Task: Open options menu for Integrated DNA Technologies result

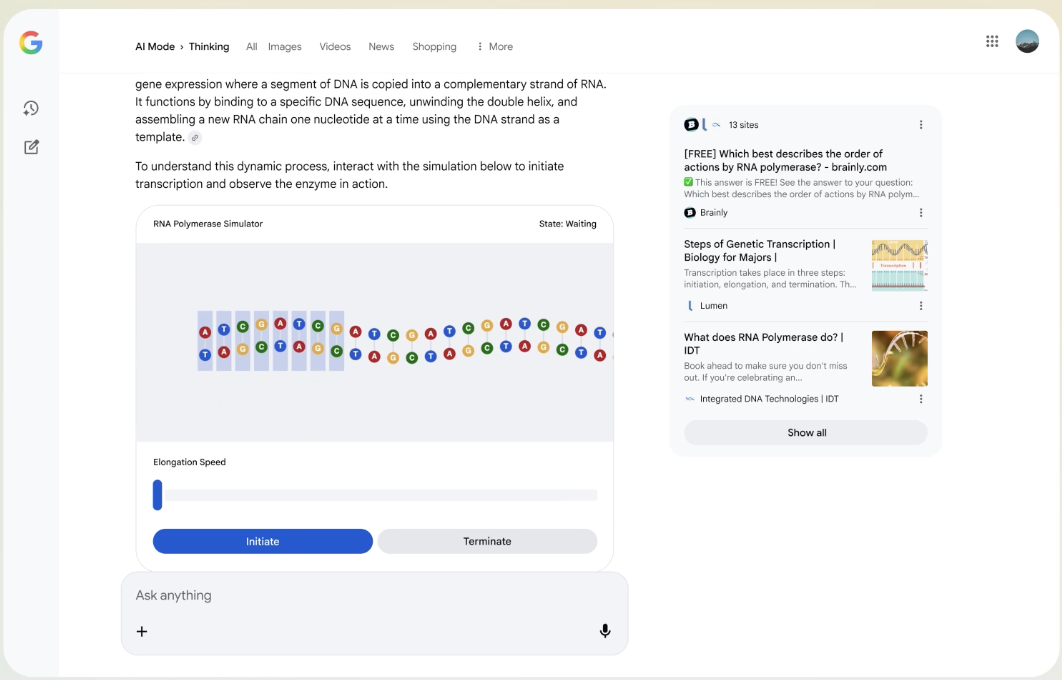Action: tap(921, 399)
